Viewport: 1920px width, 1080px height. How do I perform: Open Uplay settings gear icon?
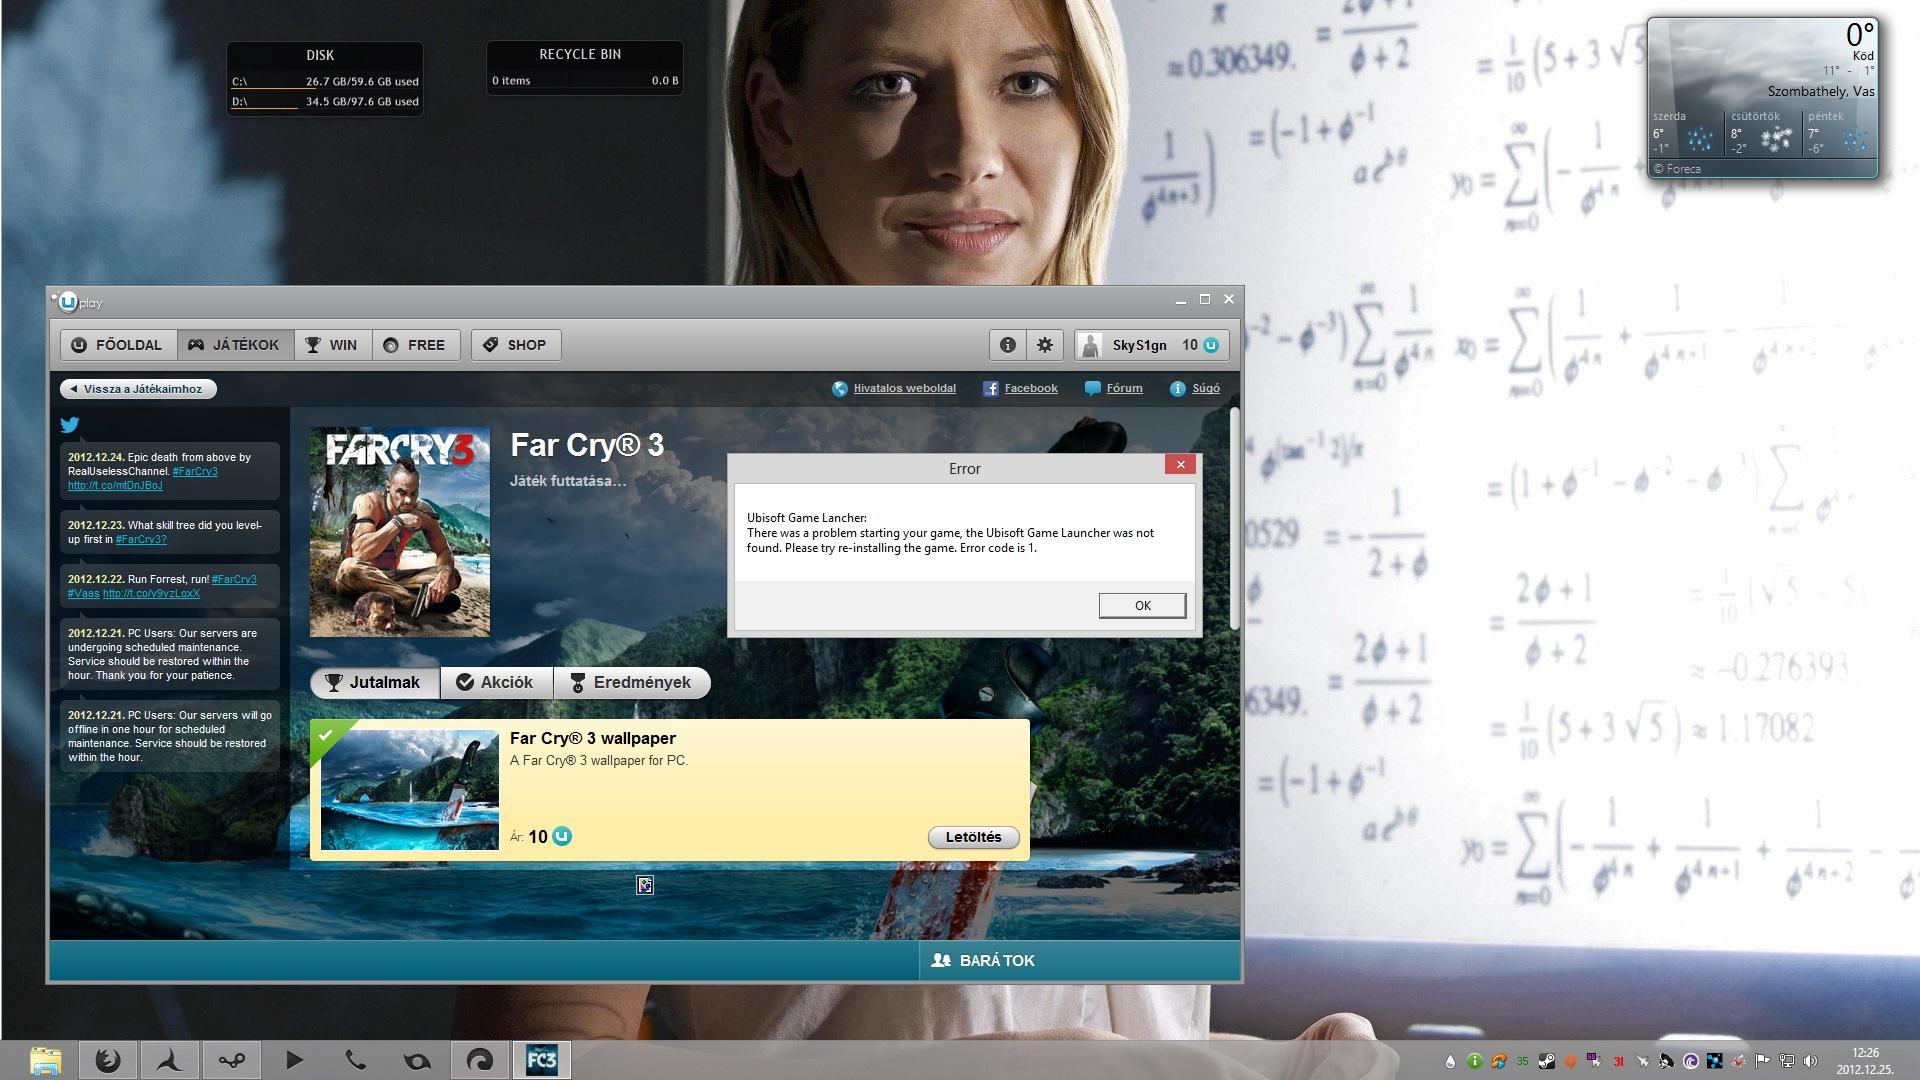point(1045,345)
